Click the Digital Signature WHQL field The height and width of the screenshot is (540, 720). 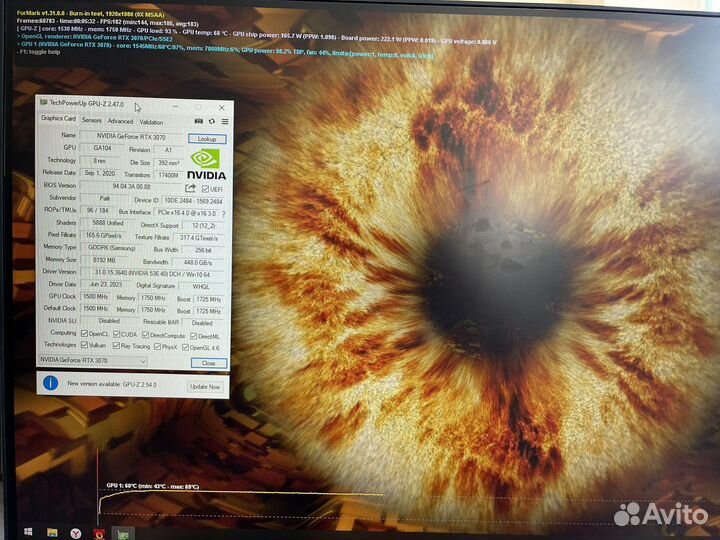(x=202, y=287)
